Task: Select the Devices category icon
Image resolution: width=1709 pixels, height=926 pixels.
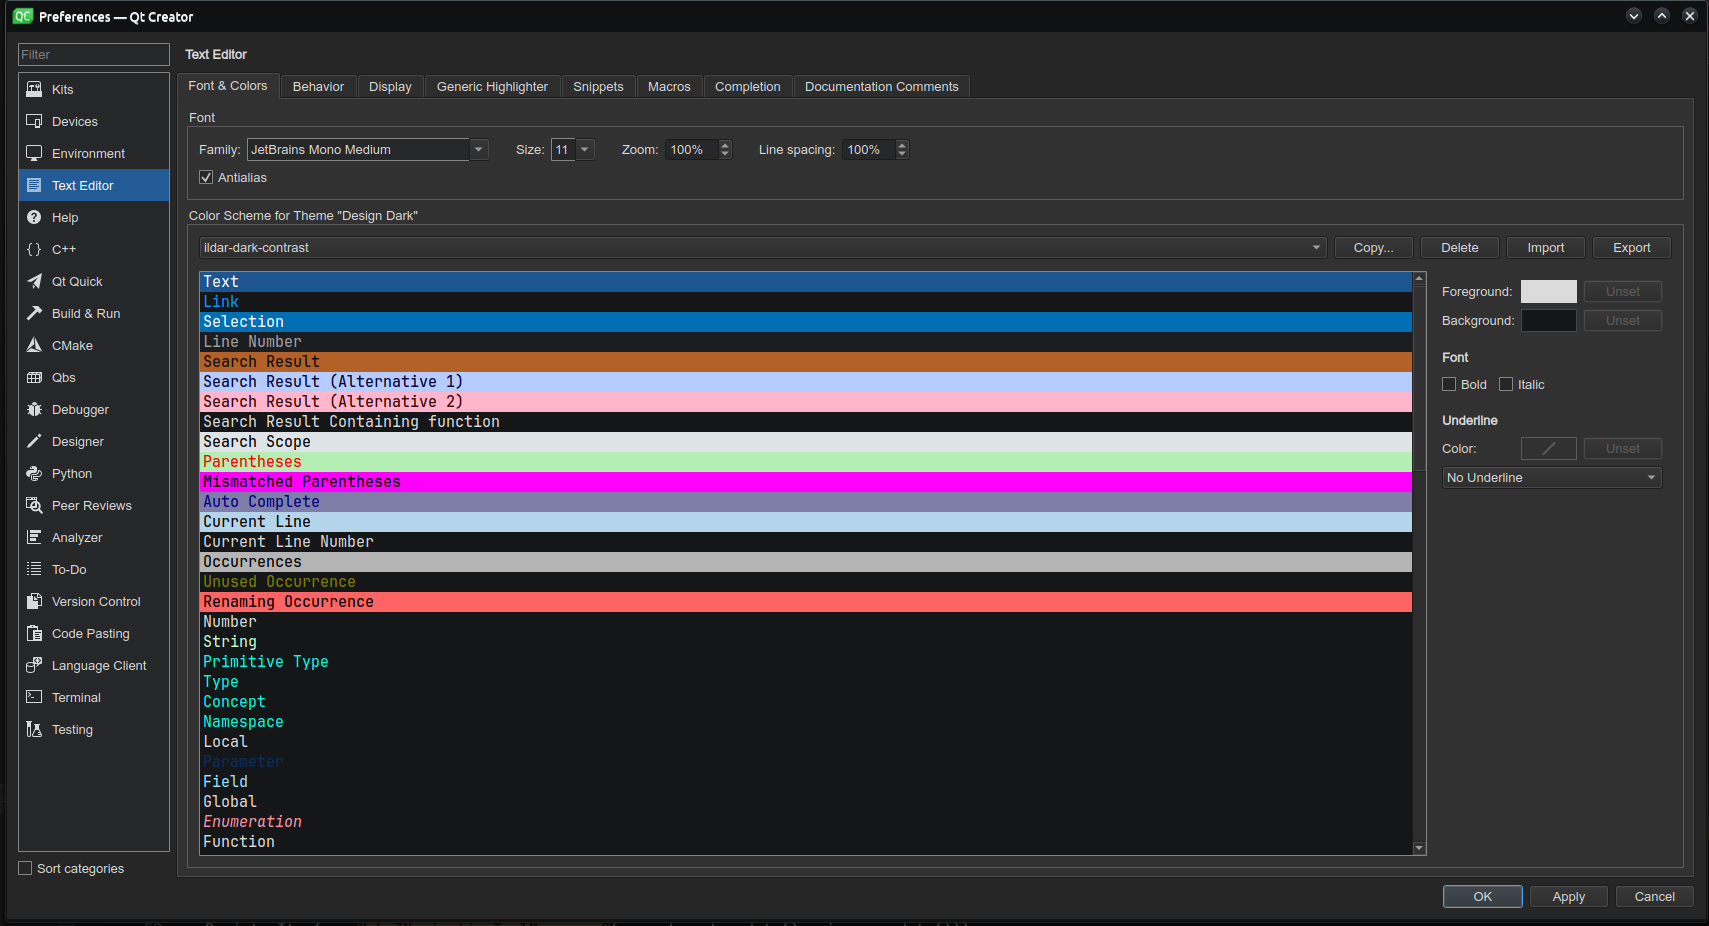Action: (x=34, y=121)
